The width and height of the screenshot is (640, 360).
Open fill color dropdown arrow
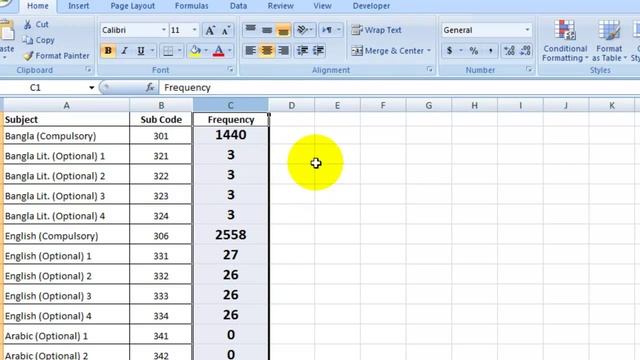coord(206,51)
